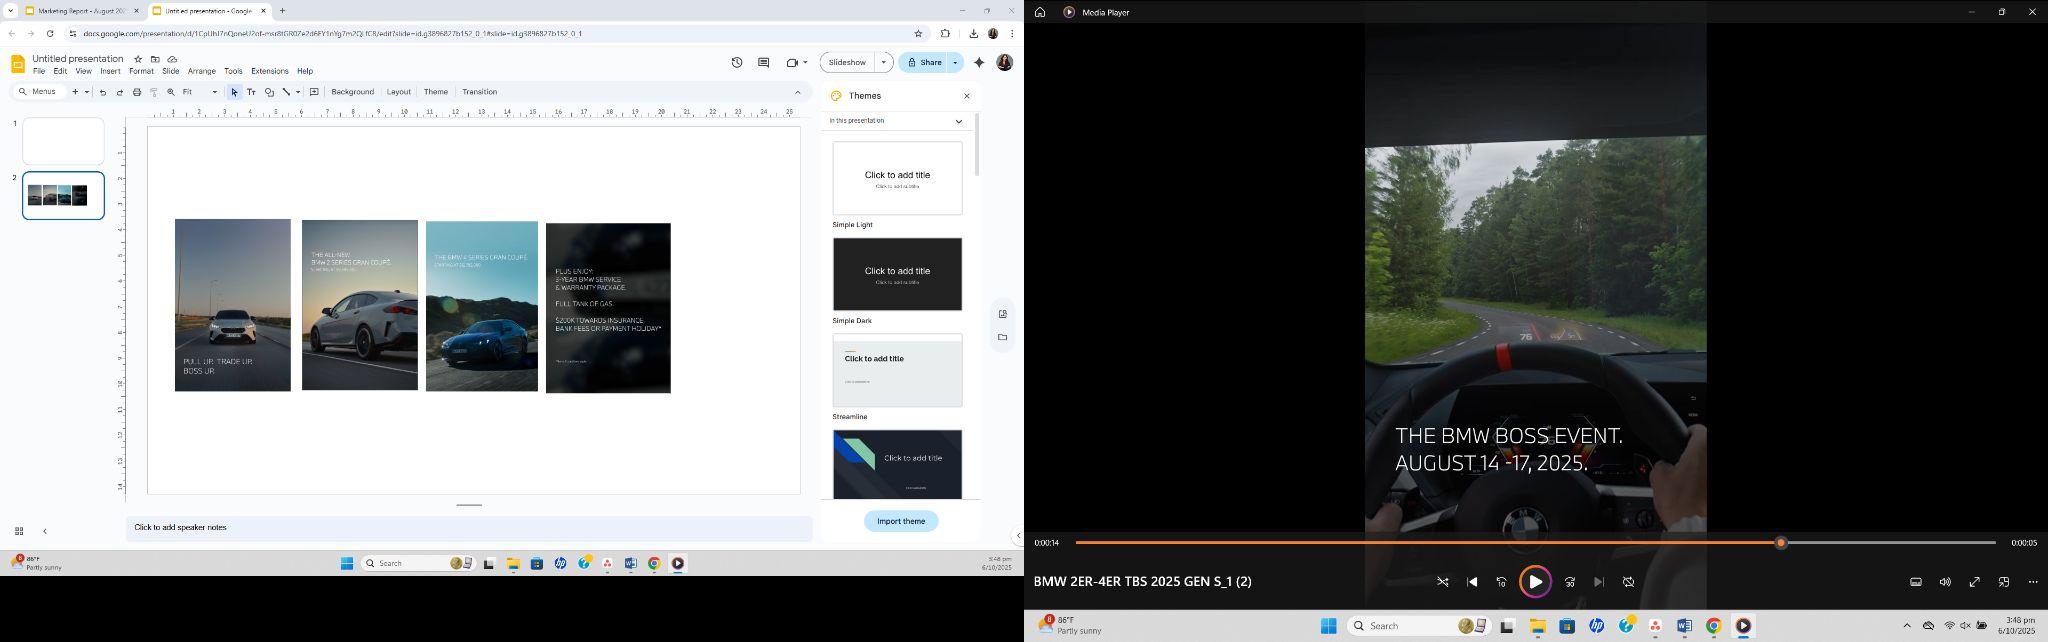The image size is (2048, 642).
Task: Activate the paint format tool
Action: [x=154, y=92]
